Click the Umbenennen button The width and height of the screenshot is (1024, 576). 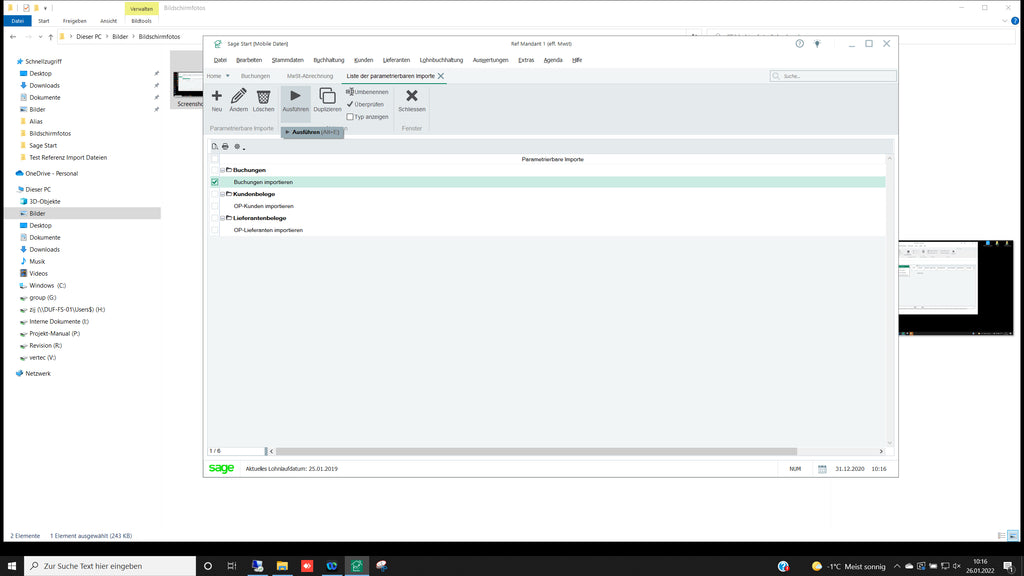368,92
